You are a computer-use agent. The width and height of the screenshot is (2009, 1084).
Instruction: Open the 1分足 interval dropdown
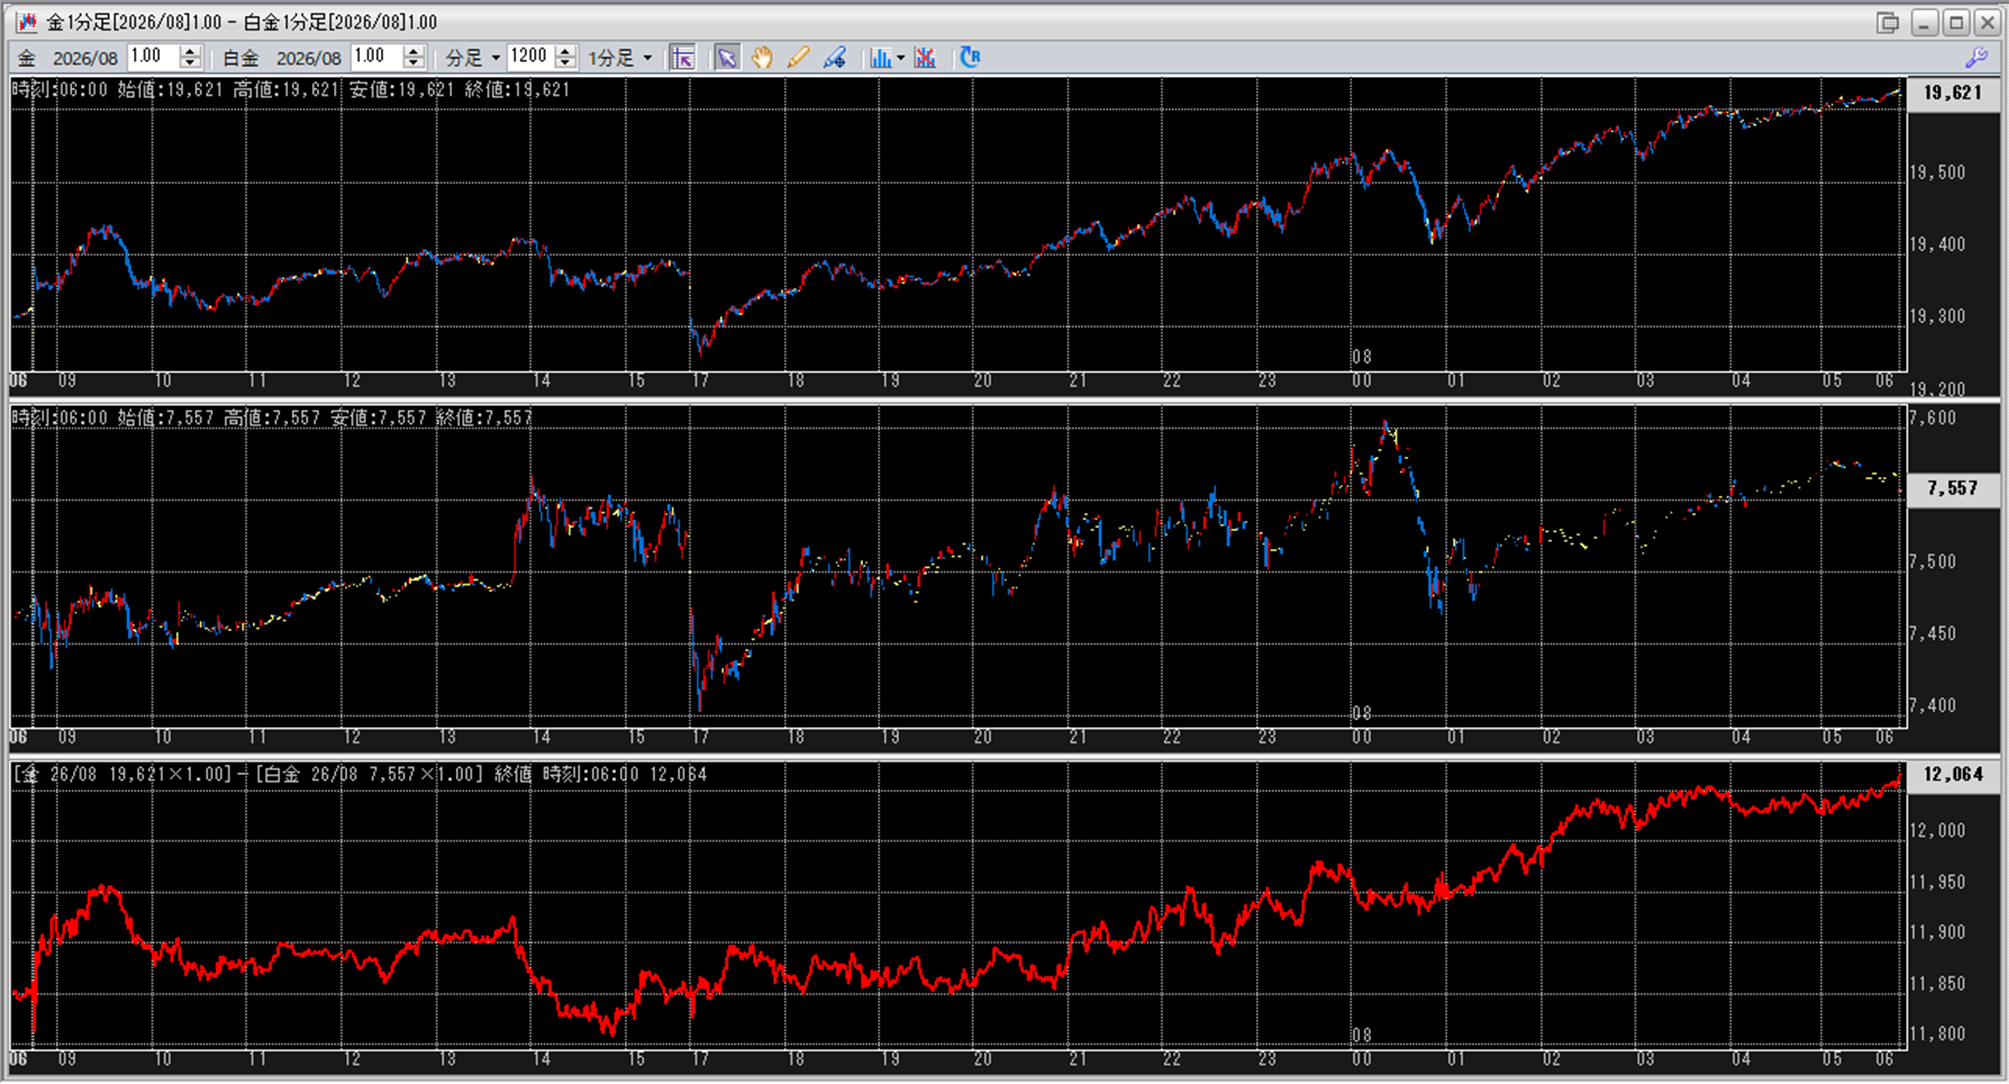(648, 58)
